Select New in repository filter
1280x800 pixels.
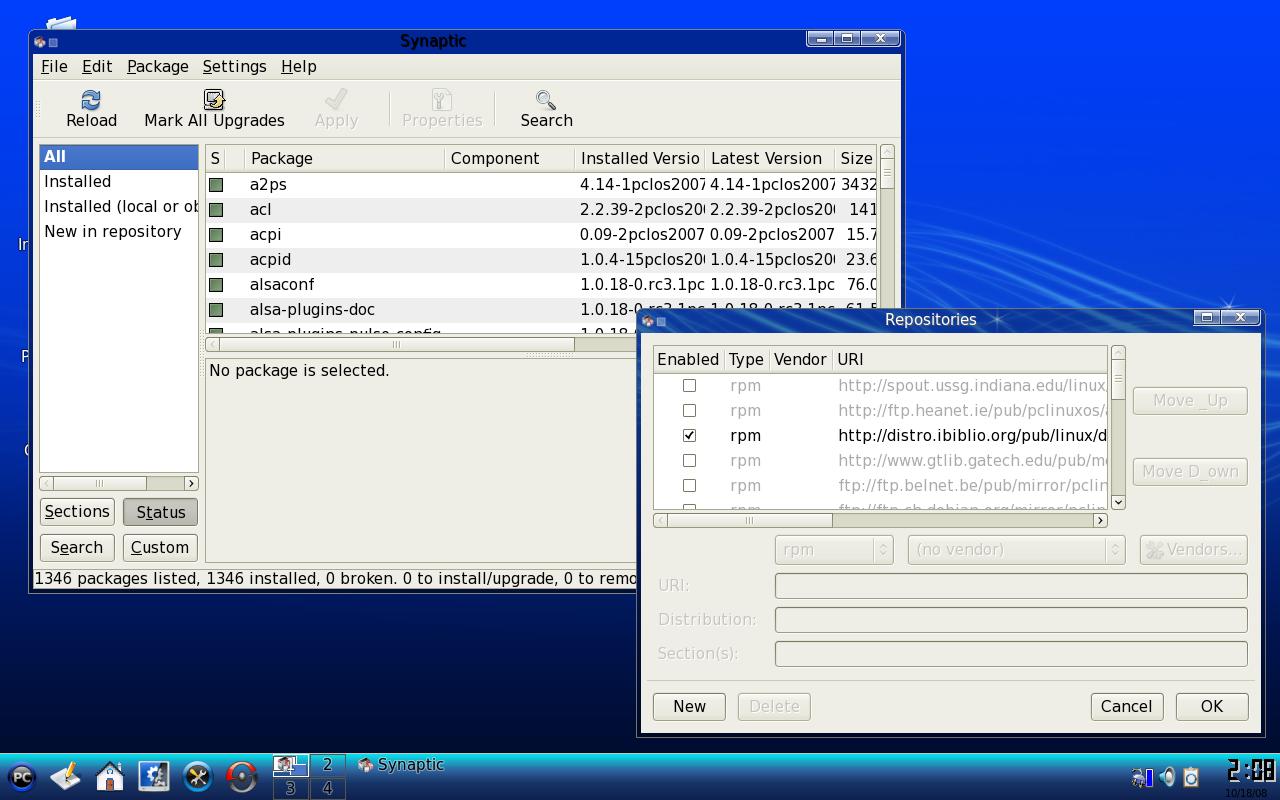(118, 232)
